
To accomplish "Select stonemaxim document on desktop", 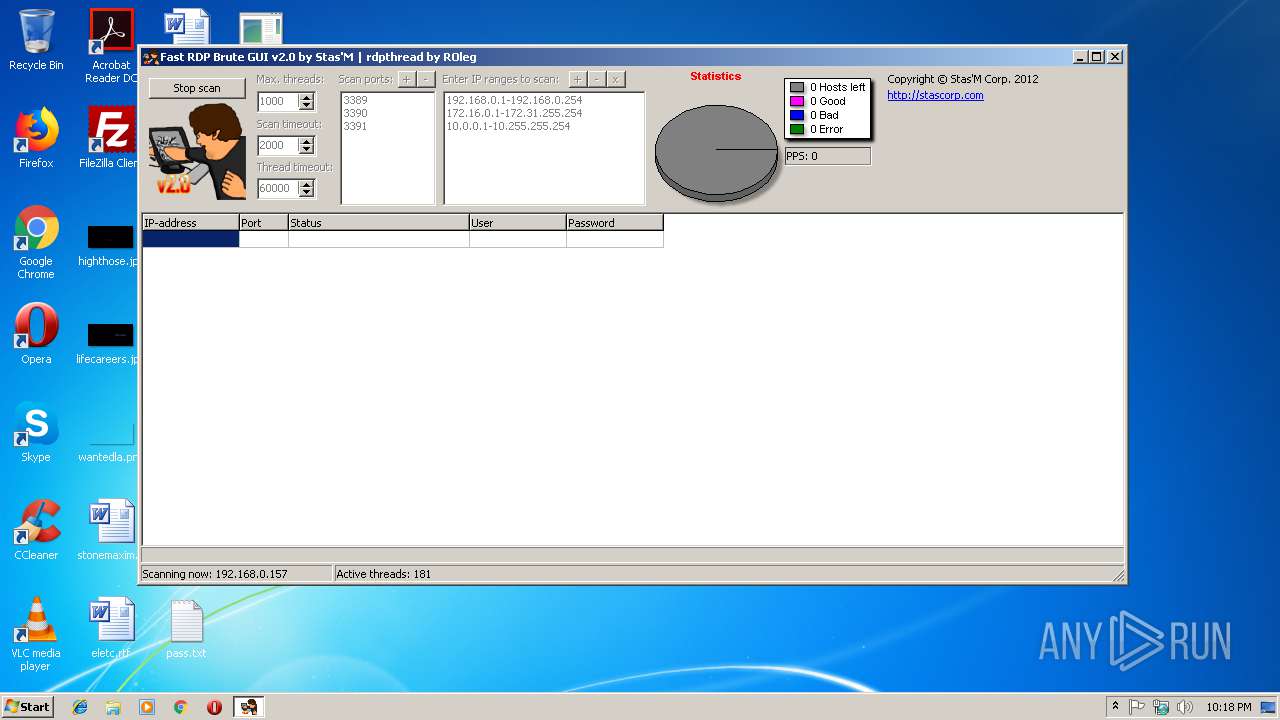I will click(110, 530).
